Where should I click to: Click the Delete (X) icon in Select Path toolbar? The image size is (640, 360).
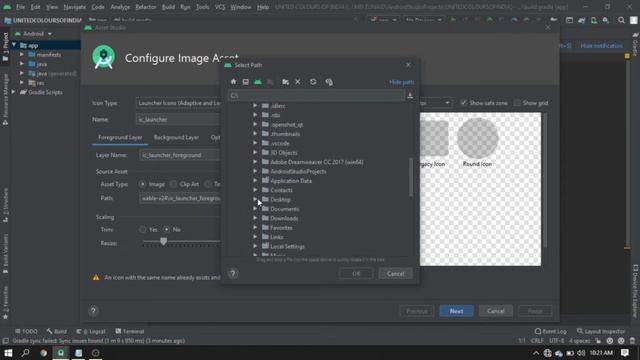click(x=298, y=82)
